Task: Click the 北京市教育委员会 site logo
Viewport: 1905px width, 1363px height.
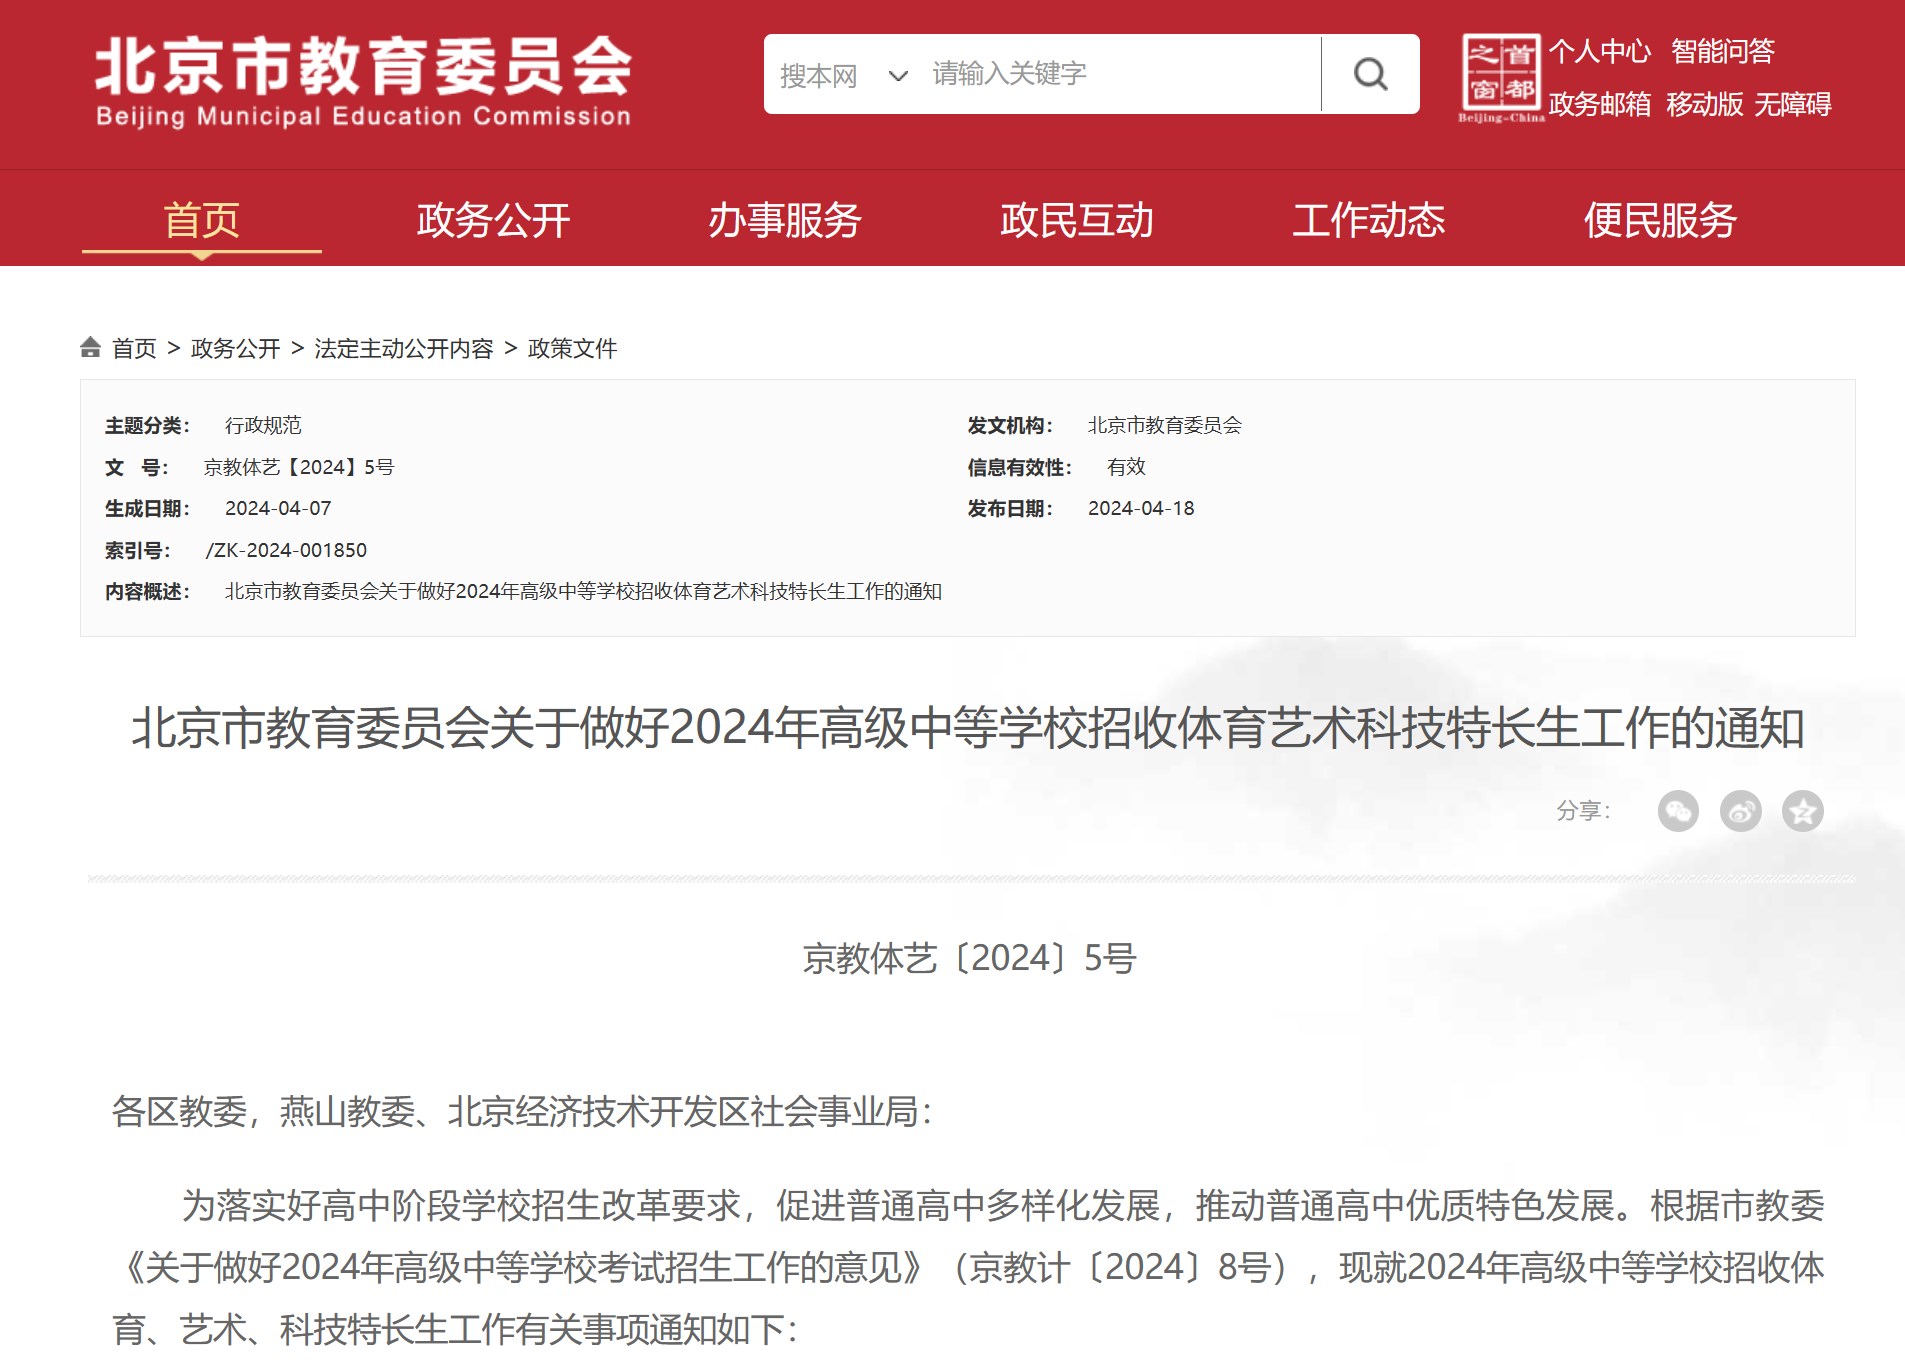Action: click(364, 82)
